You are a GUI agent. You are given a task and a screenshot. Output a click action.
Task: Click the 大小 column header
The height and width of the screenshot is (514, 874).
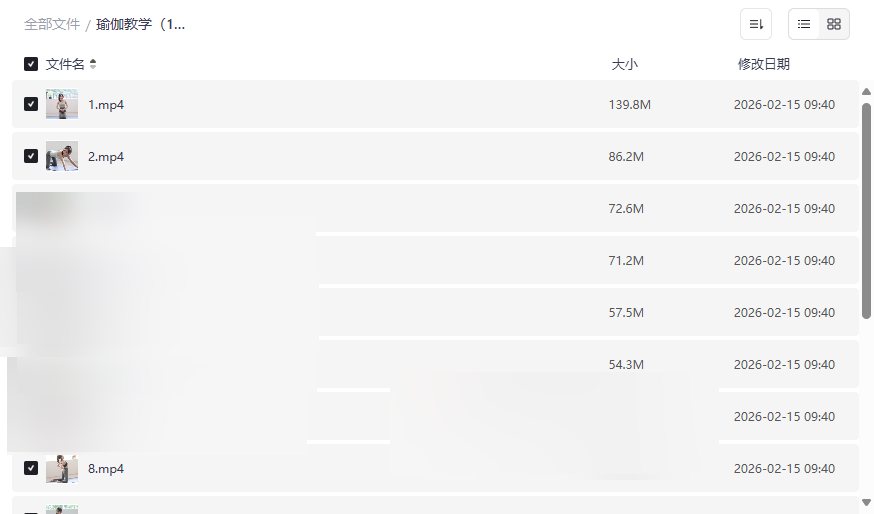[x=624, y=64]
